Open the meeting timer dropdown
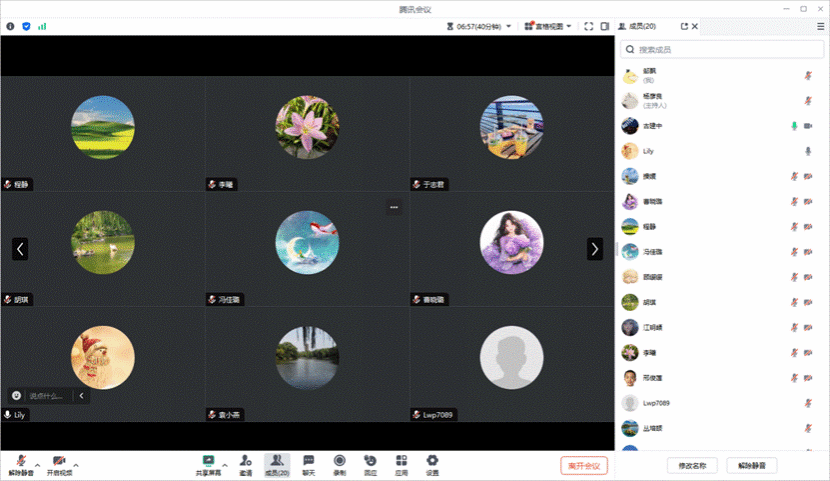Viewport: 830px width, 481px height. point(479,26)
